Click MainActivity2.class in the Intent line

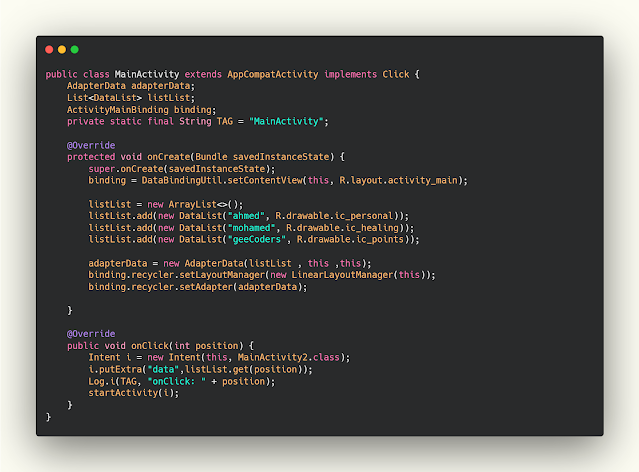pyautogui.click(x=289, y=357)
